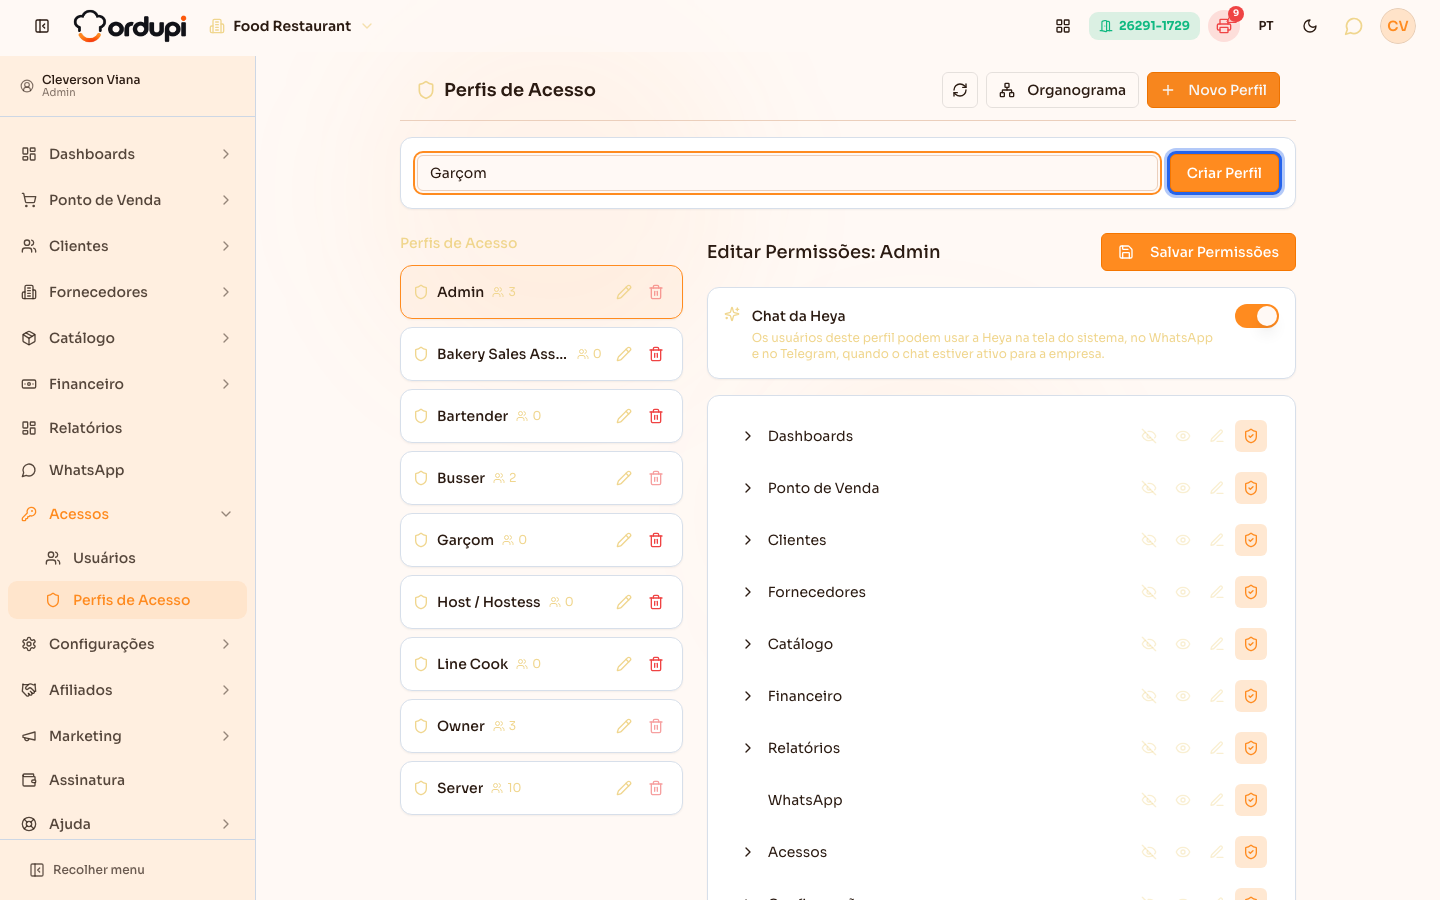
Task: Expand the Dashboards permission group
Action: click(748, 436)
